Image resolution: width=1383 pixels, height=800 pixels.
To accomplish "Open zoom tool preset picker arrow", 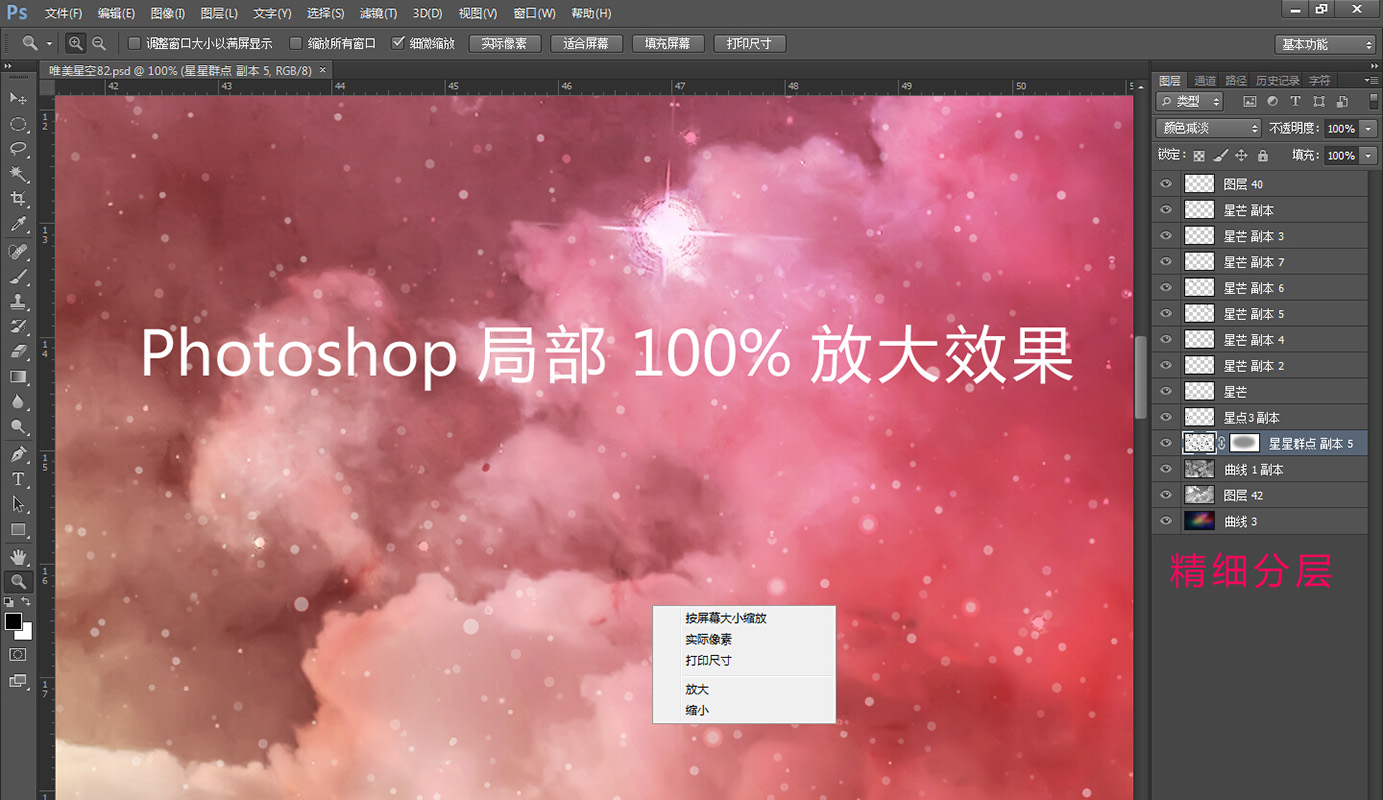I will pos(49,44).
